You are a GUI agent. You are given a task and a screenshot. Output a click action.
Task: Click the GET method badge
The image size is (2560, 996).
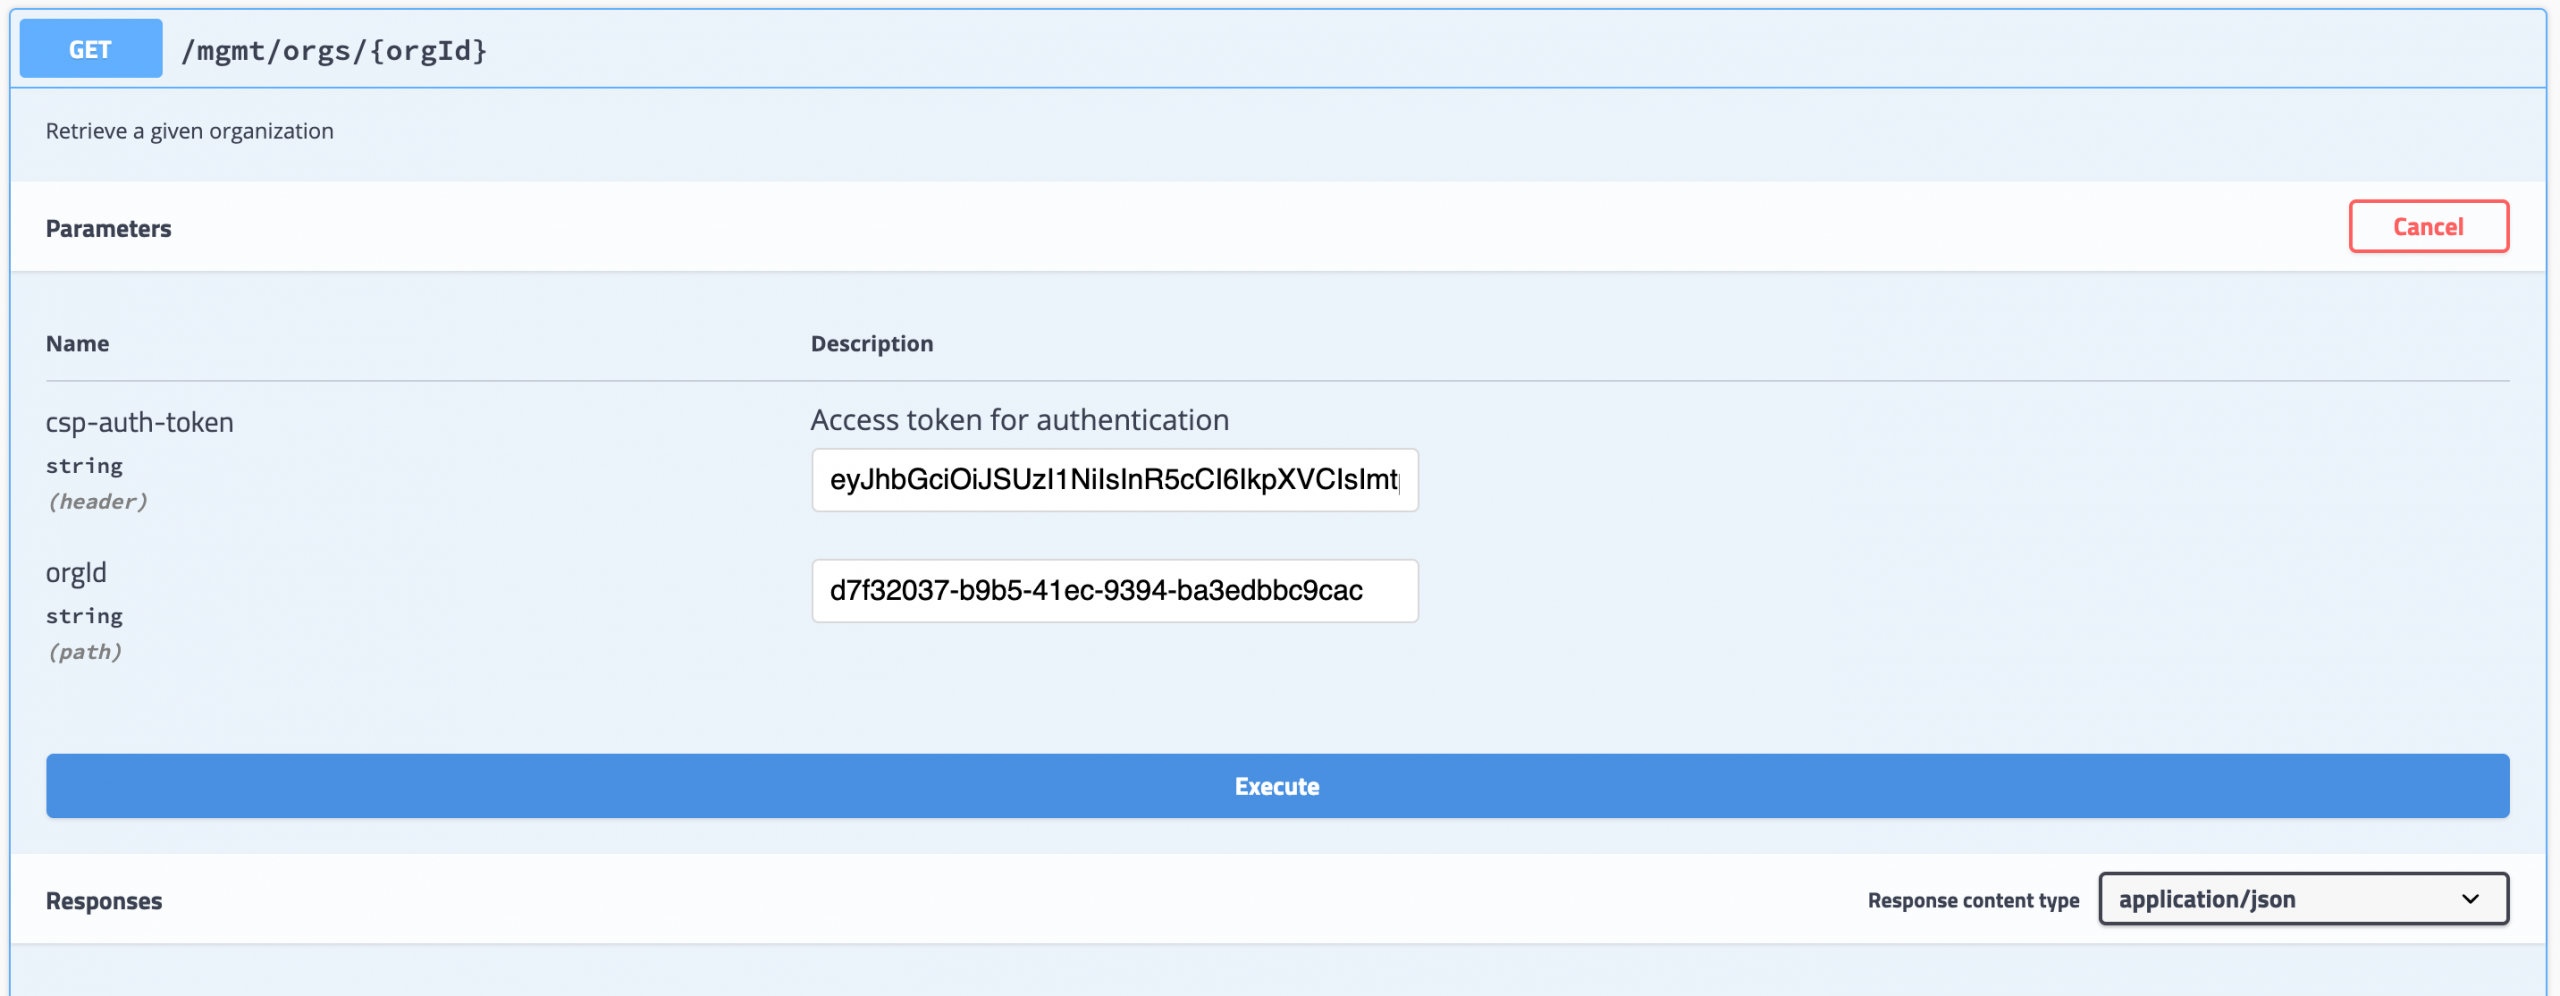coord(90,49)
